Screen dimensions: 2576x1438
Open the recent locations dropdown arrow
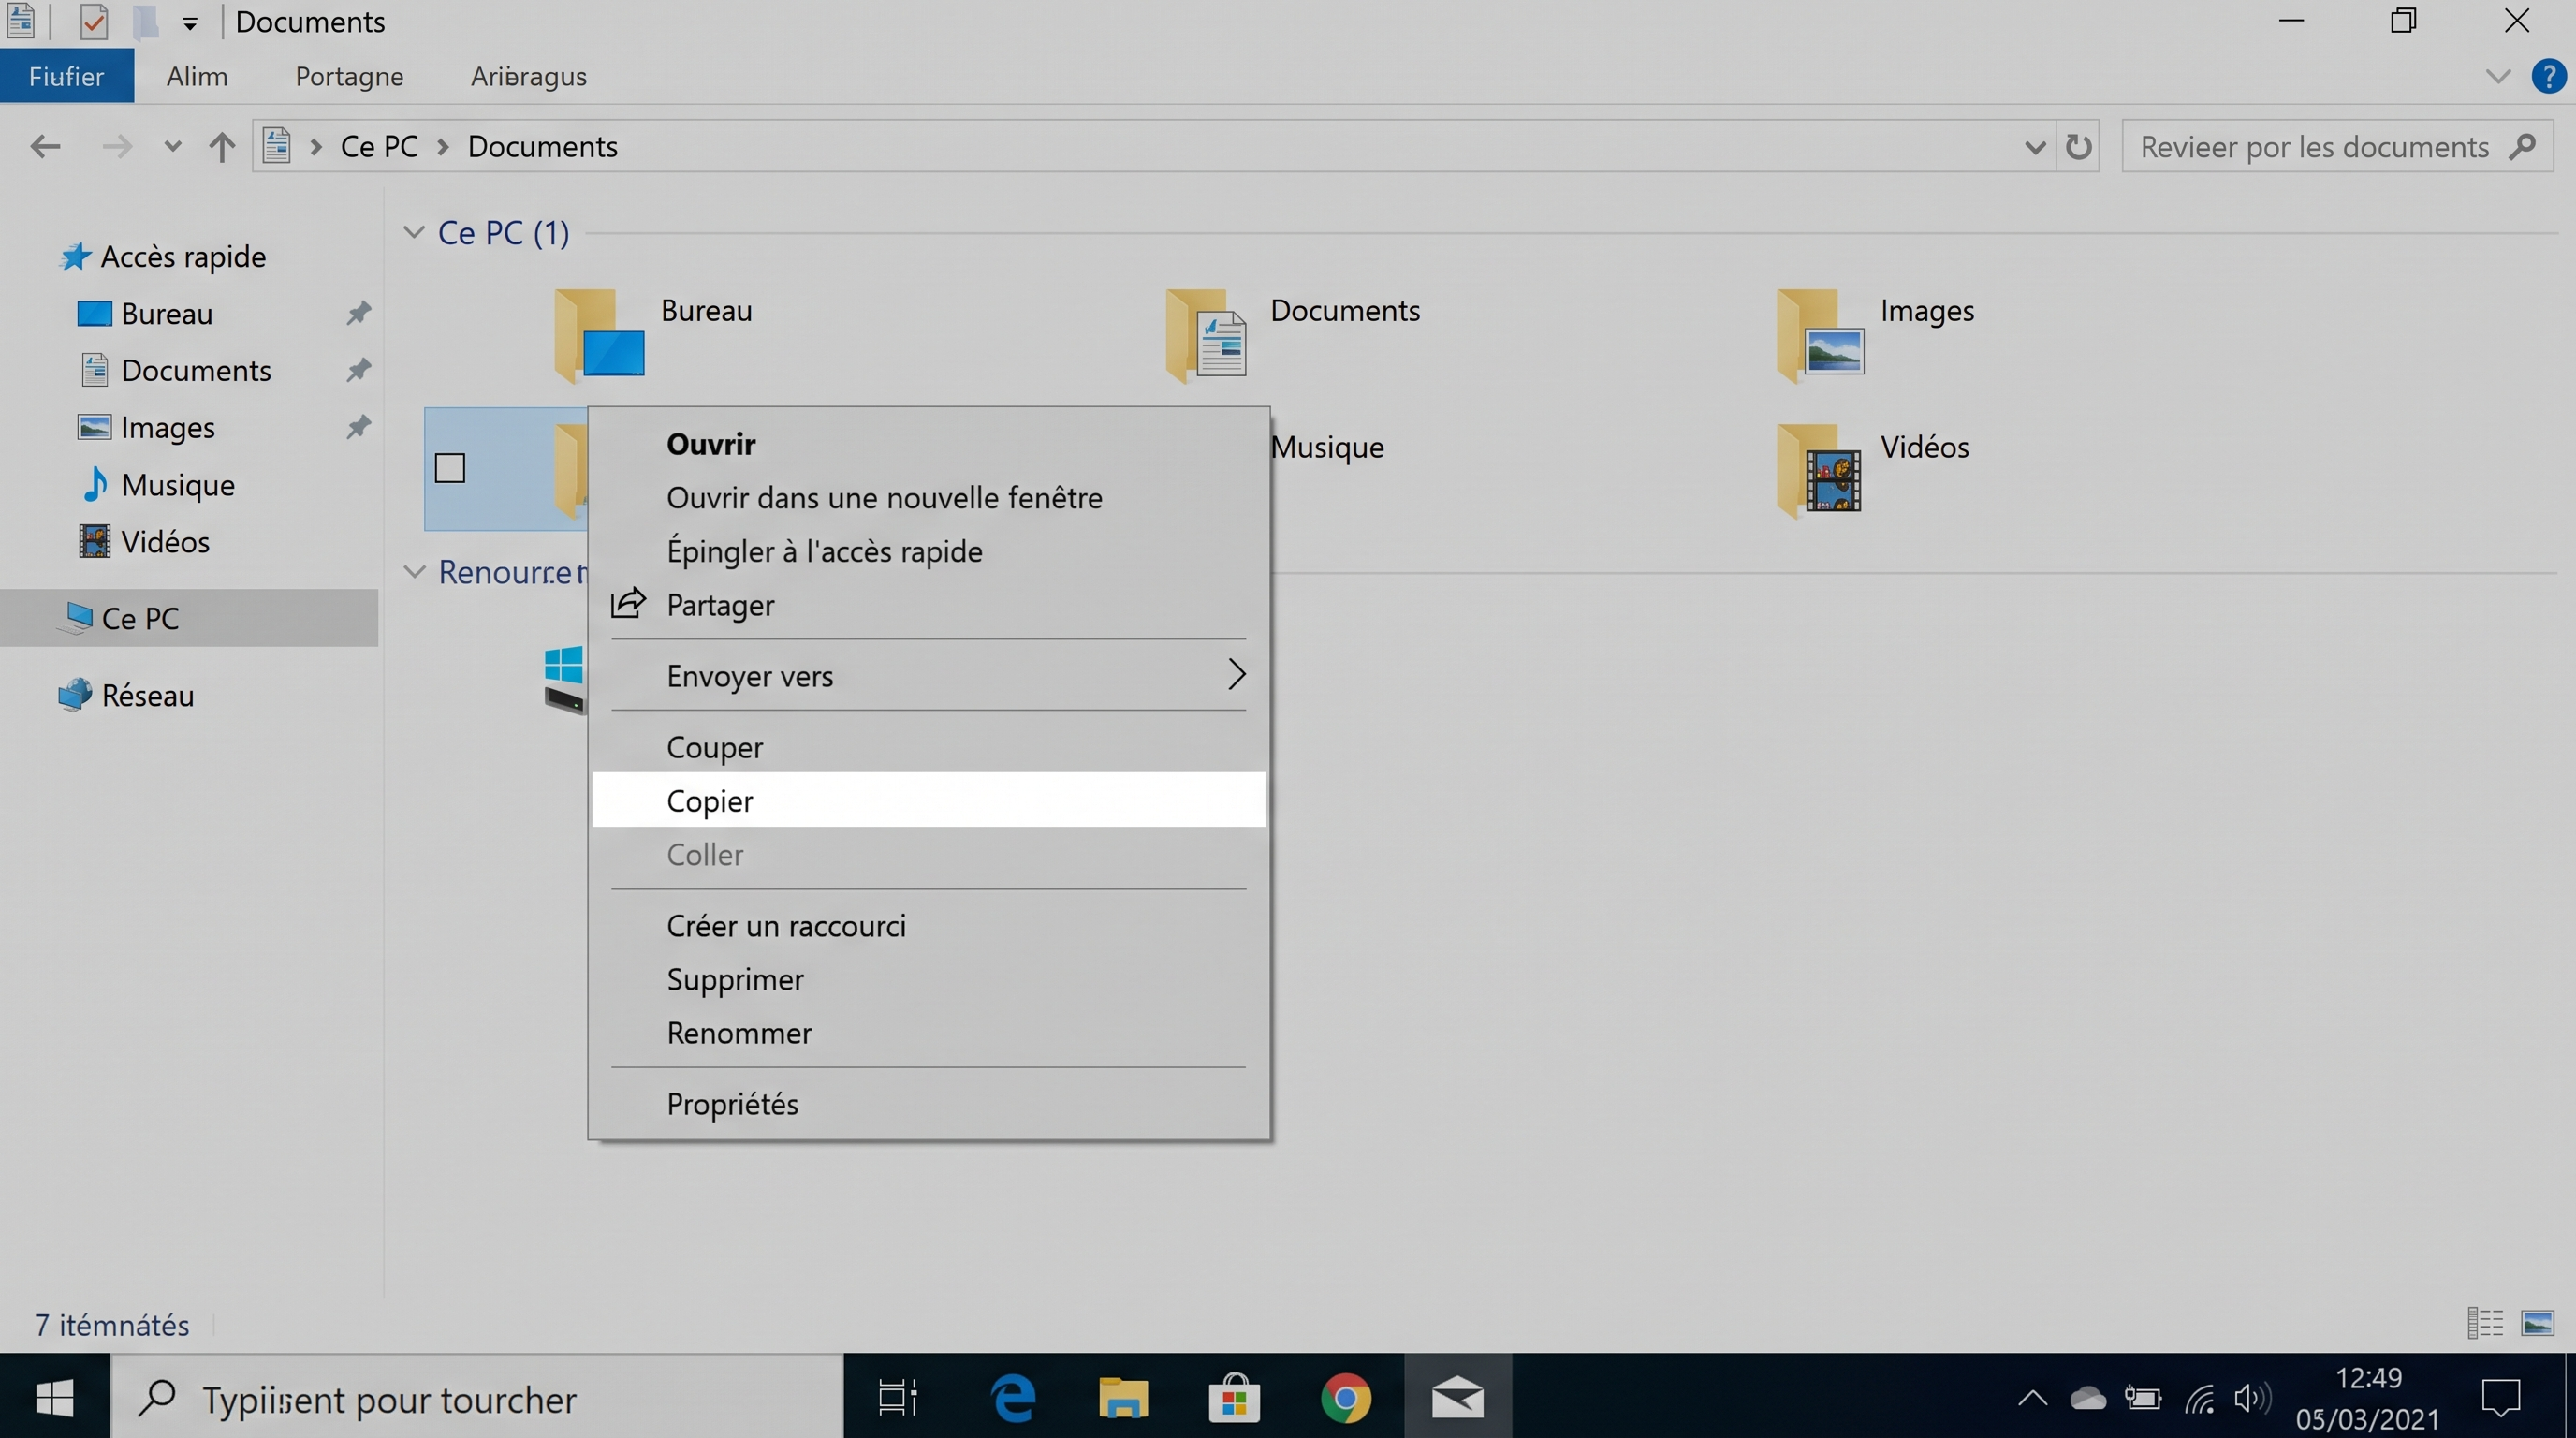tap(173, 147)
